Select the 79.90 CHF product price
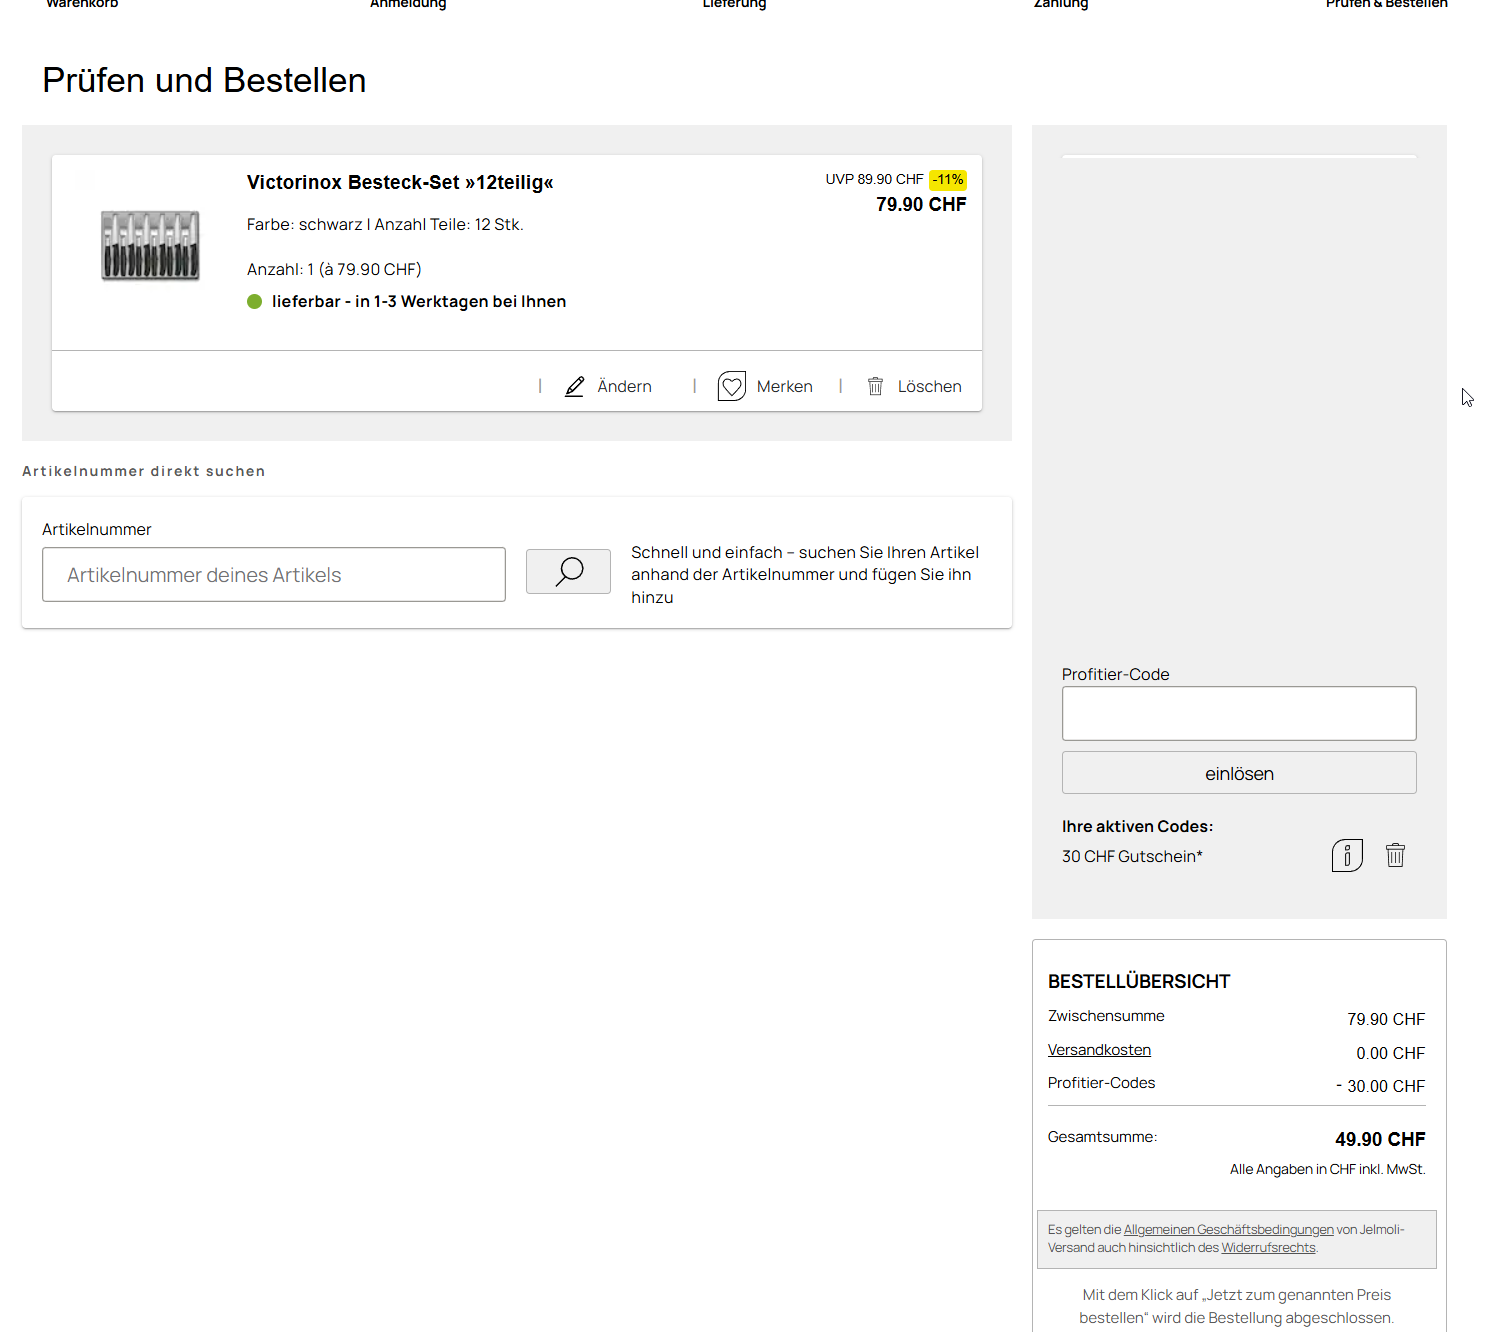Screen dimensions: 1510x1332 (x=921, y=205)
